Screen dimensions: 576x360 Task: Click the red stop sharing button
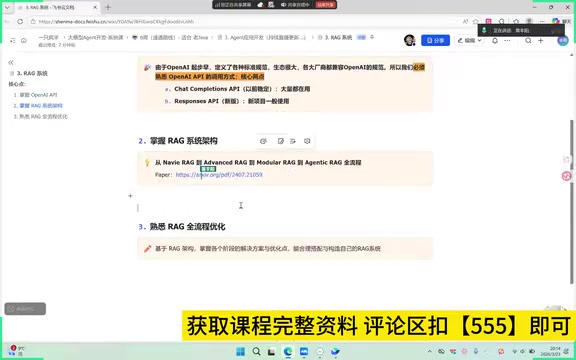(x=325, y=5)
